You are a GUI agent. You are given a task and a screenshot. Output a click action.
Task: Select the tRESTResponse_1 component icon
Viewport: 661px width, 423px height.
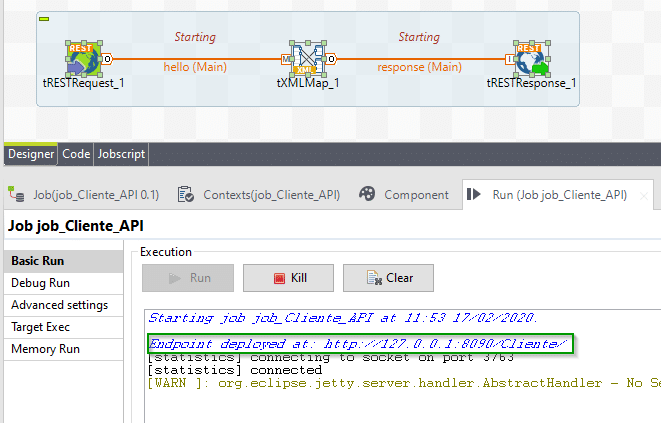(530, 59)
